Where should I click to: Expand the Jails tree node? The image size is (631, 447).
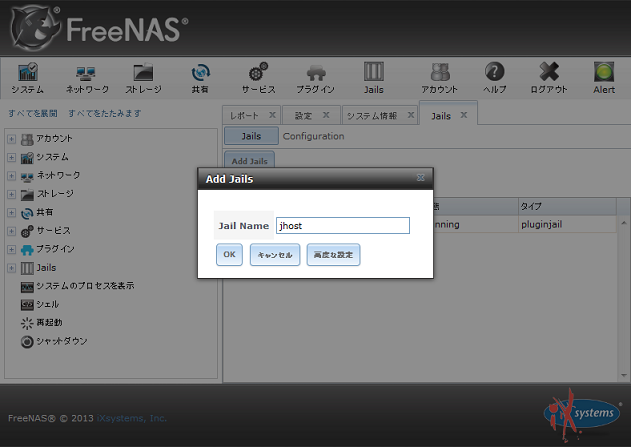[11, 268]
